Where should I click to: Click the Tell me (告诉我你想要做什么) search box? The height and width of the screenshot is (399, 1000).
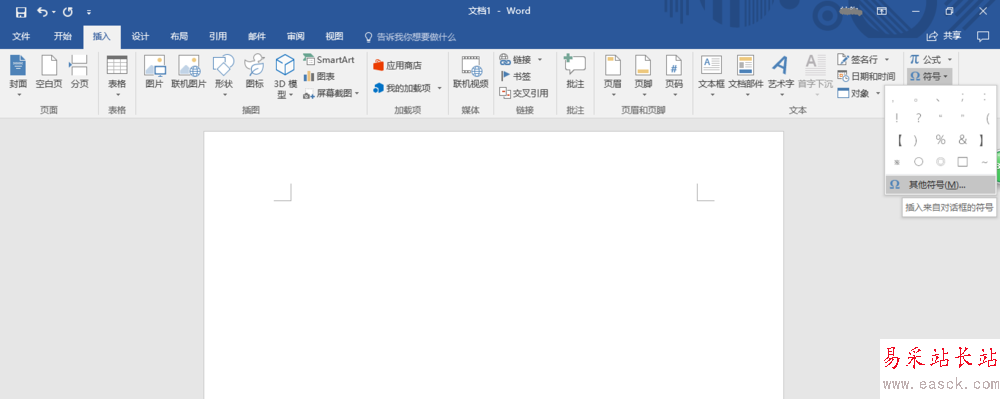coord(410,37)
